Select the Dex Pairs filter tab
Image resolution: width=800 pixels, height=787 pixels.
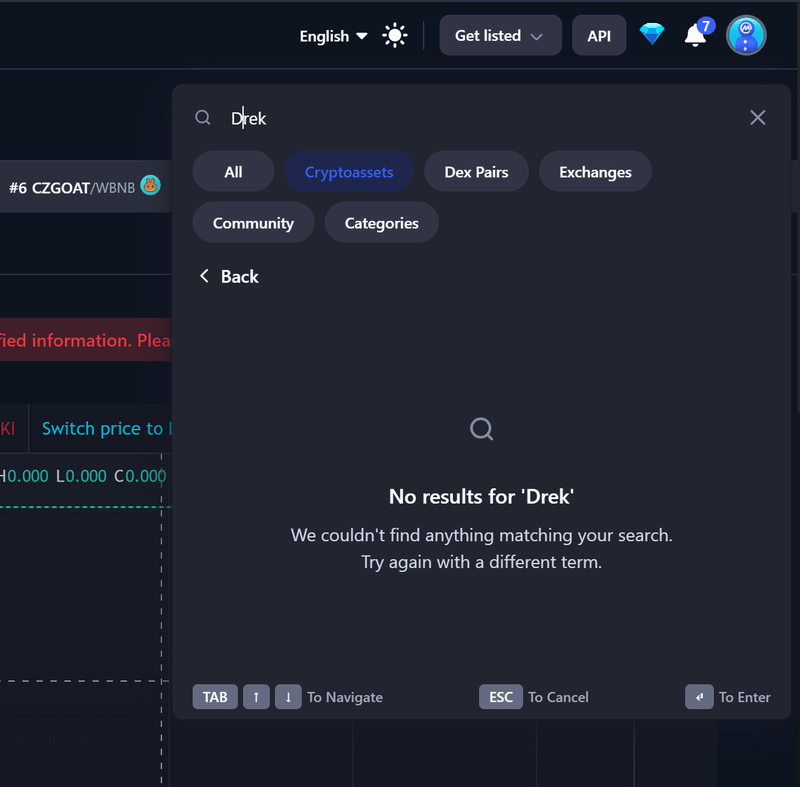476,171
